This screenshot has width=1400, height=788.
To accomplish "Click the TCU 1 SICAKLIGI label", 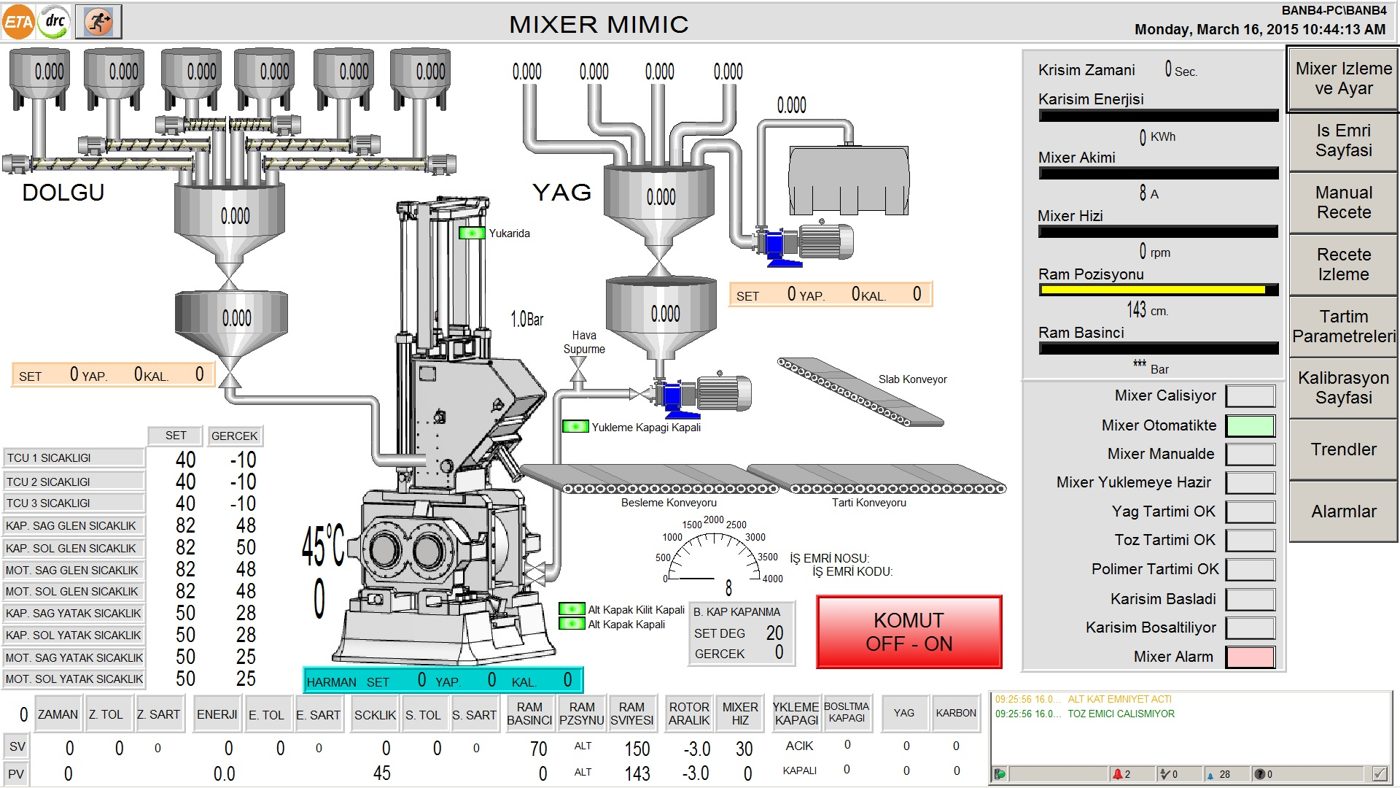I will click(x=74, y=458).
